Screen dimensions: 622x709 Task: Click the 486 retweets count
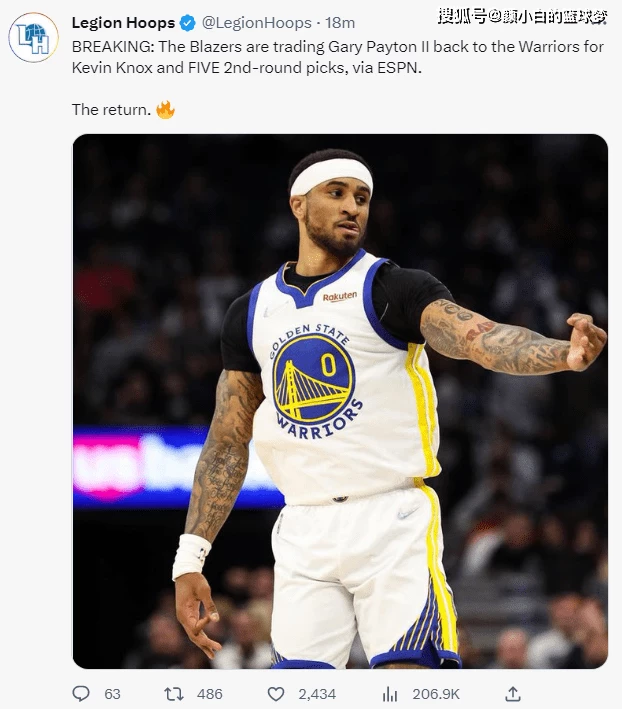click(210, 694)
